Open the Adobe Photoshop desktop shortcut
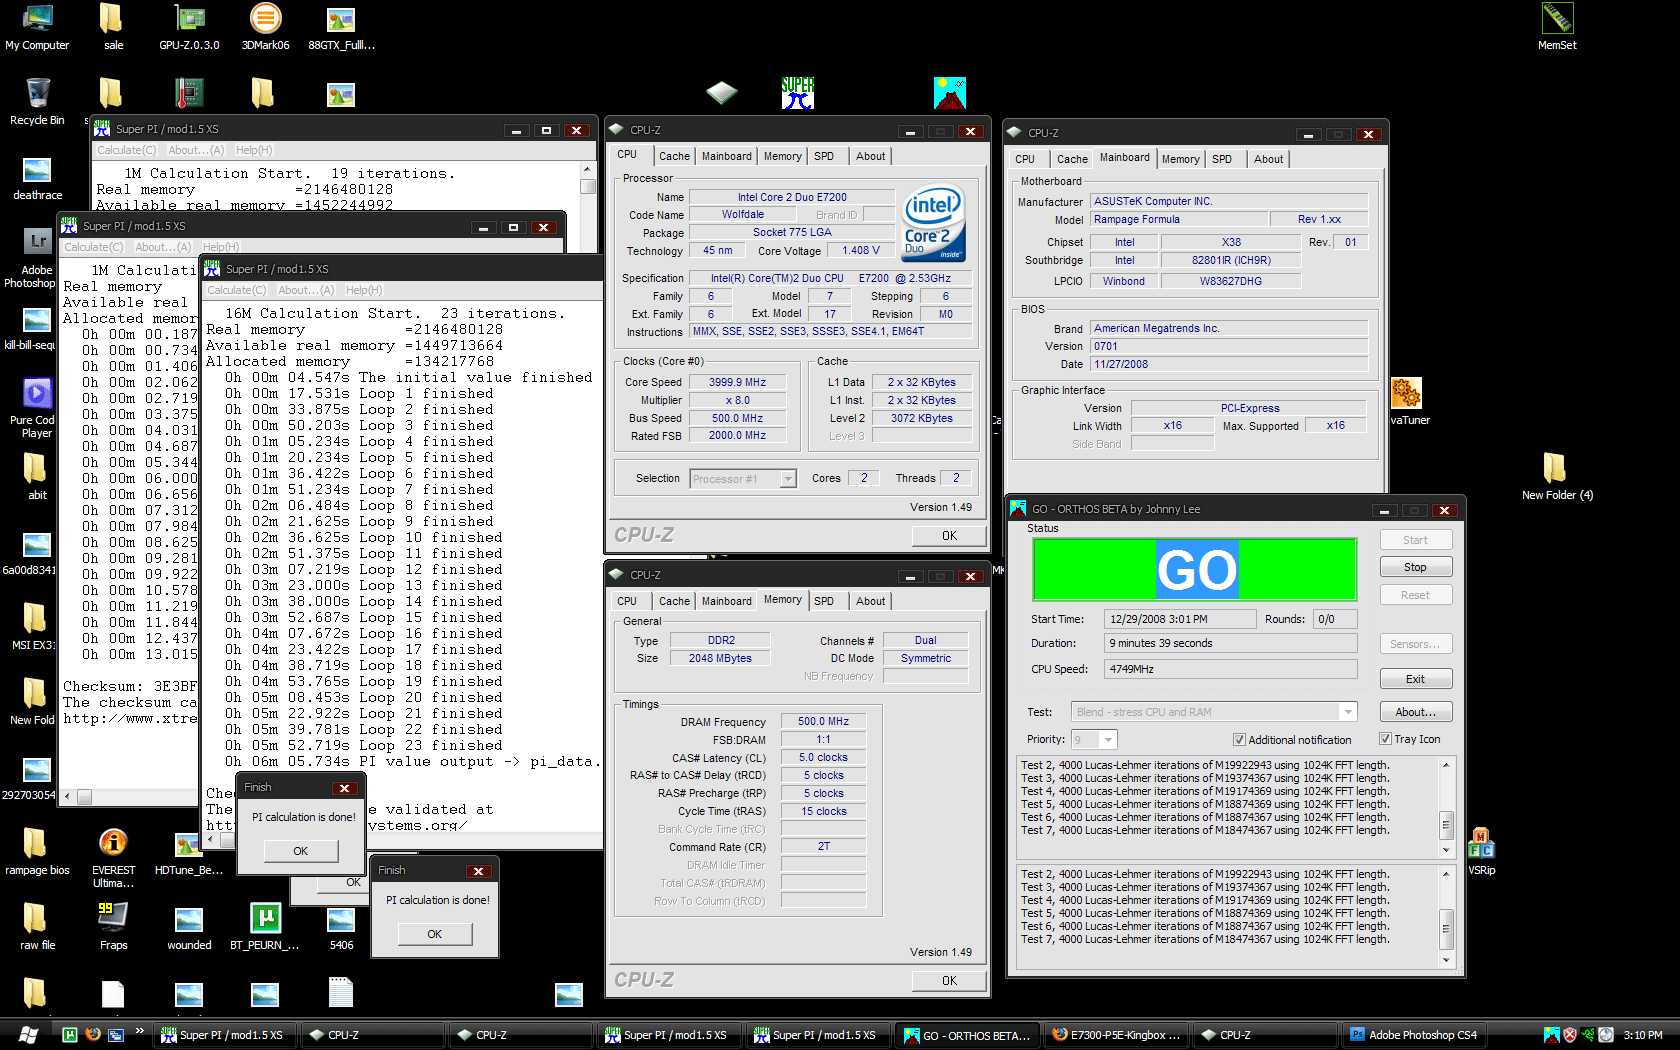The image size is (1680, 1050). click(x=37, y=258)
